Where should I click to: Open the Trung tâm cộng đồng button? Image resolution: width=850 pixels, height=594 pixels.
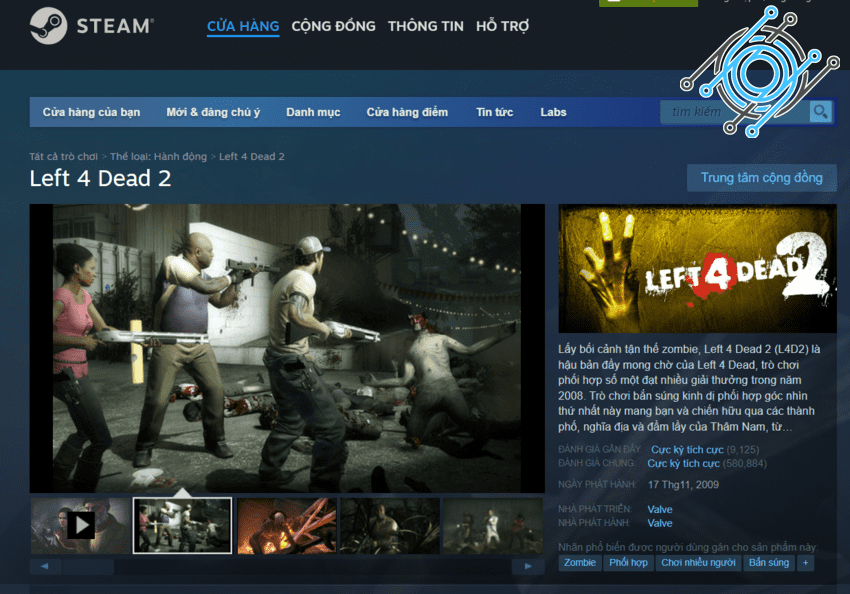pos(762,178)
